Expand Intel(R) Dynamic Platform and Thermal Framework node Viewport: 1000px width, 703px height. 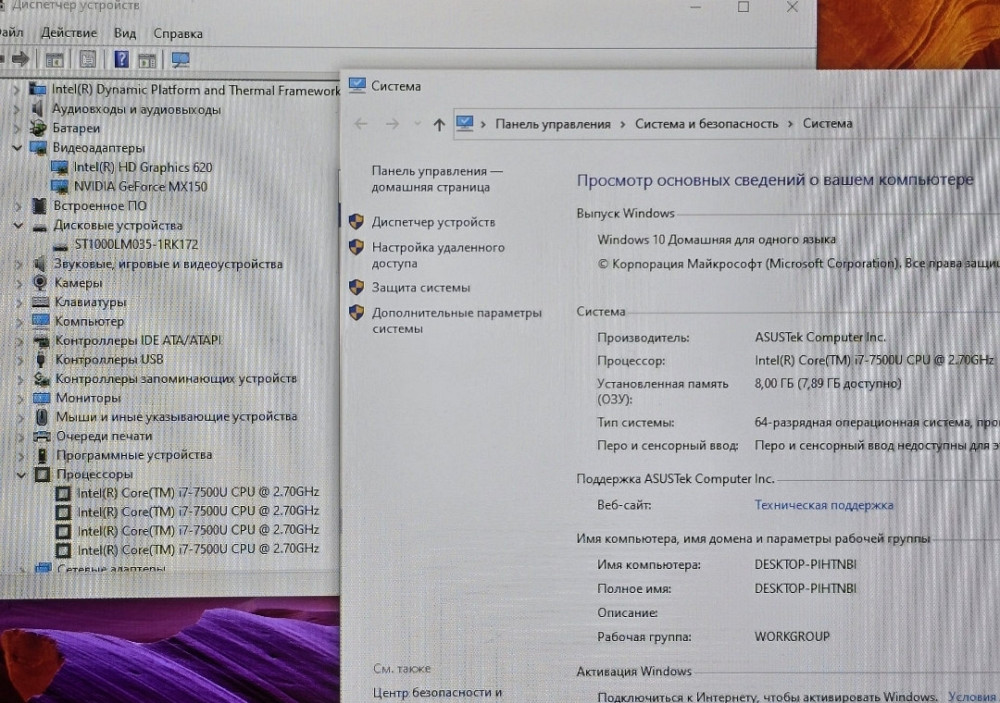tap(17, 90)
